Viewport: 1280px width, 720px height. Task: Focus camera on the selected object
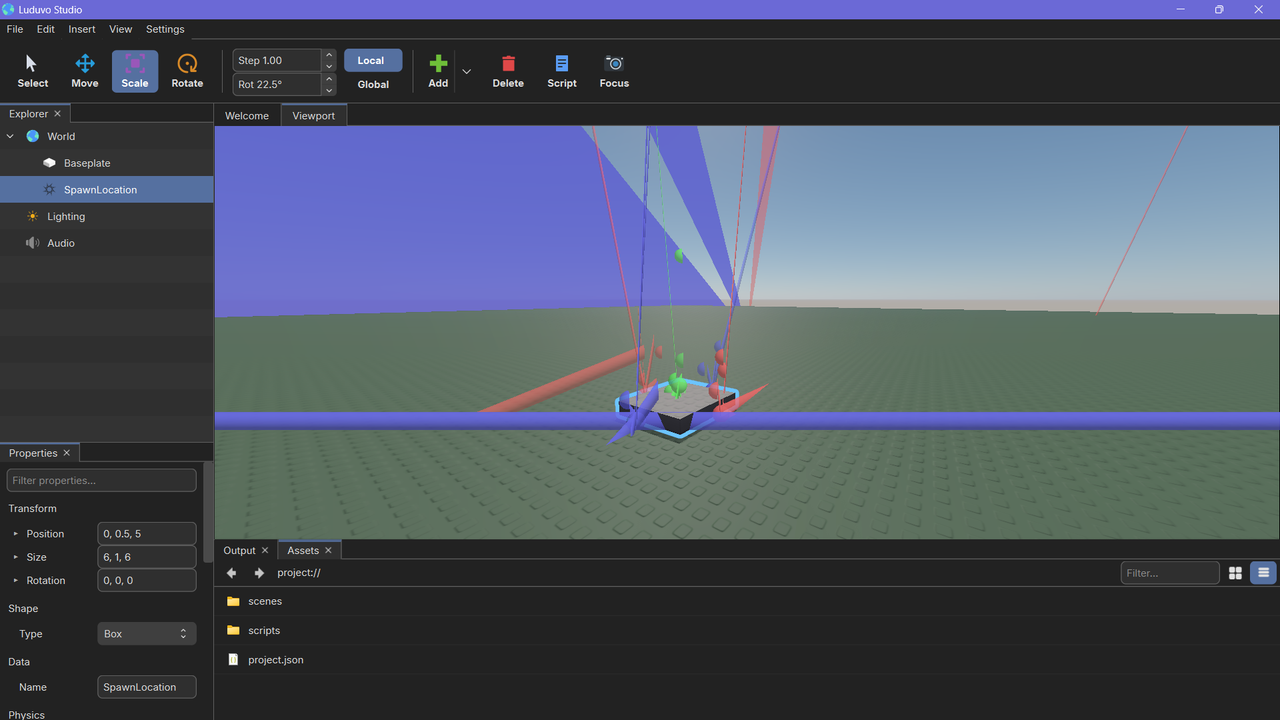point(614,72)
